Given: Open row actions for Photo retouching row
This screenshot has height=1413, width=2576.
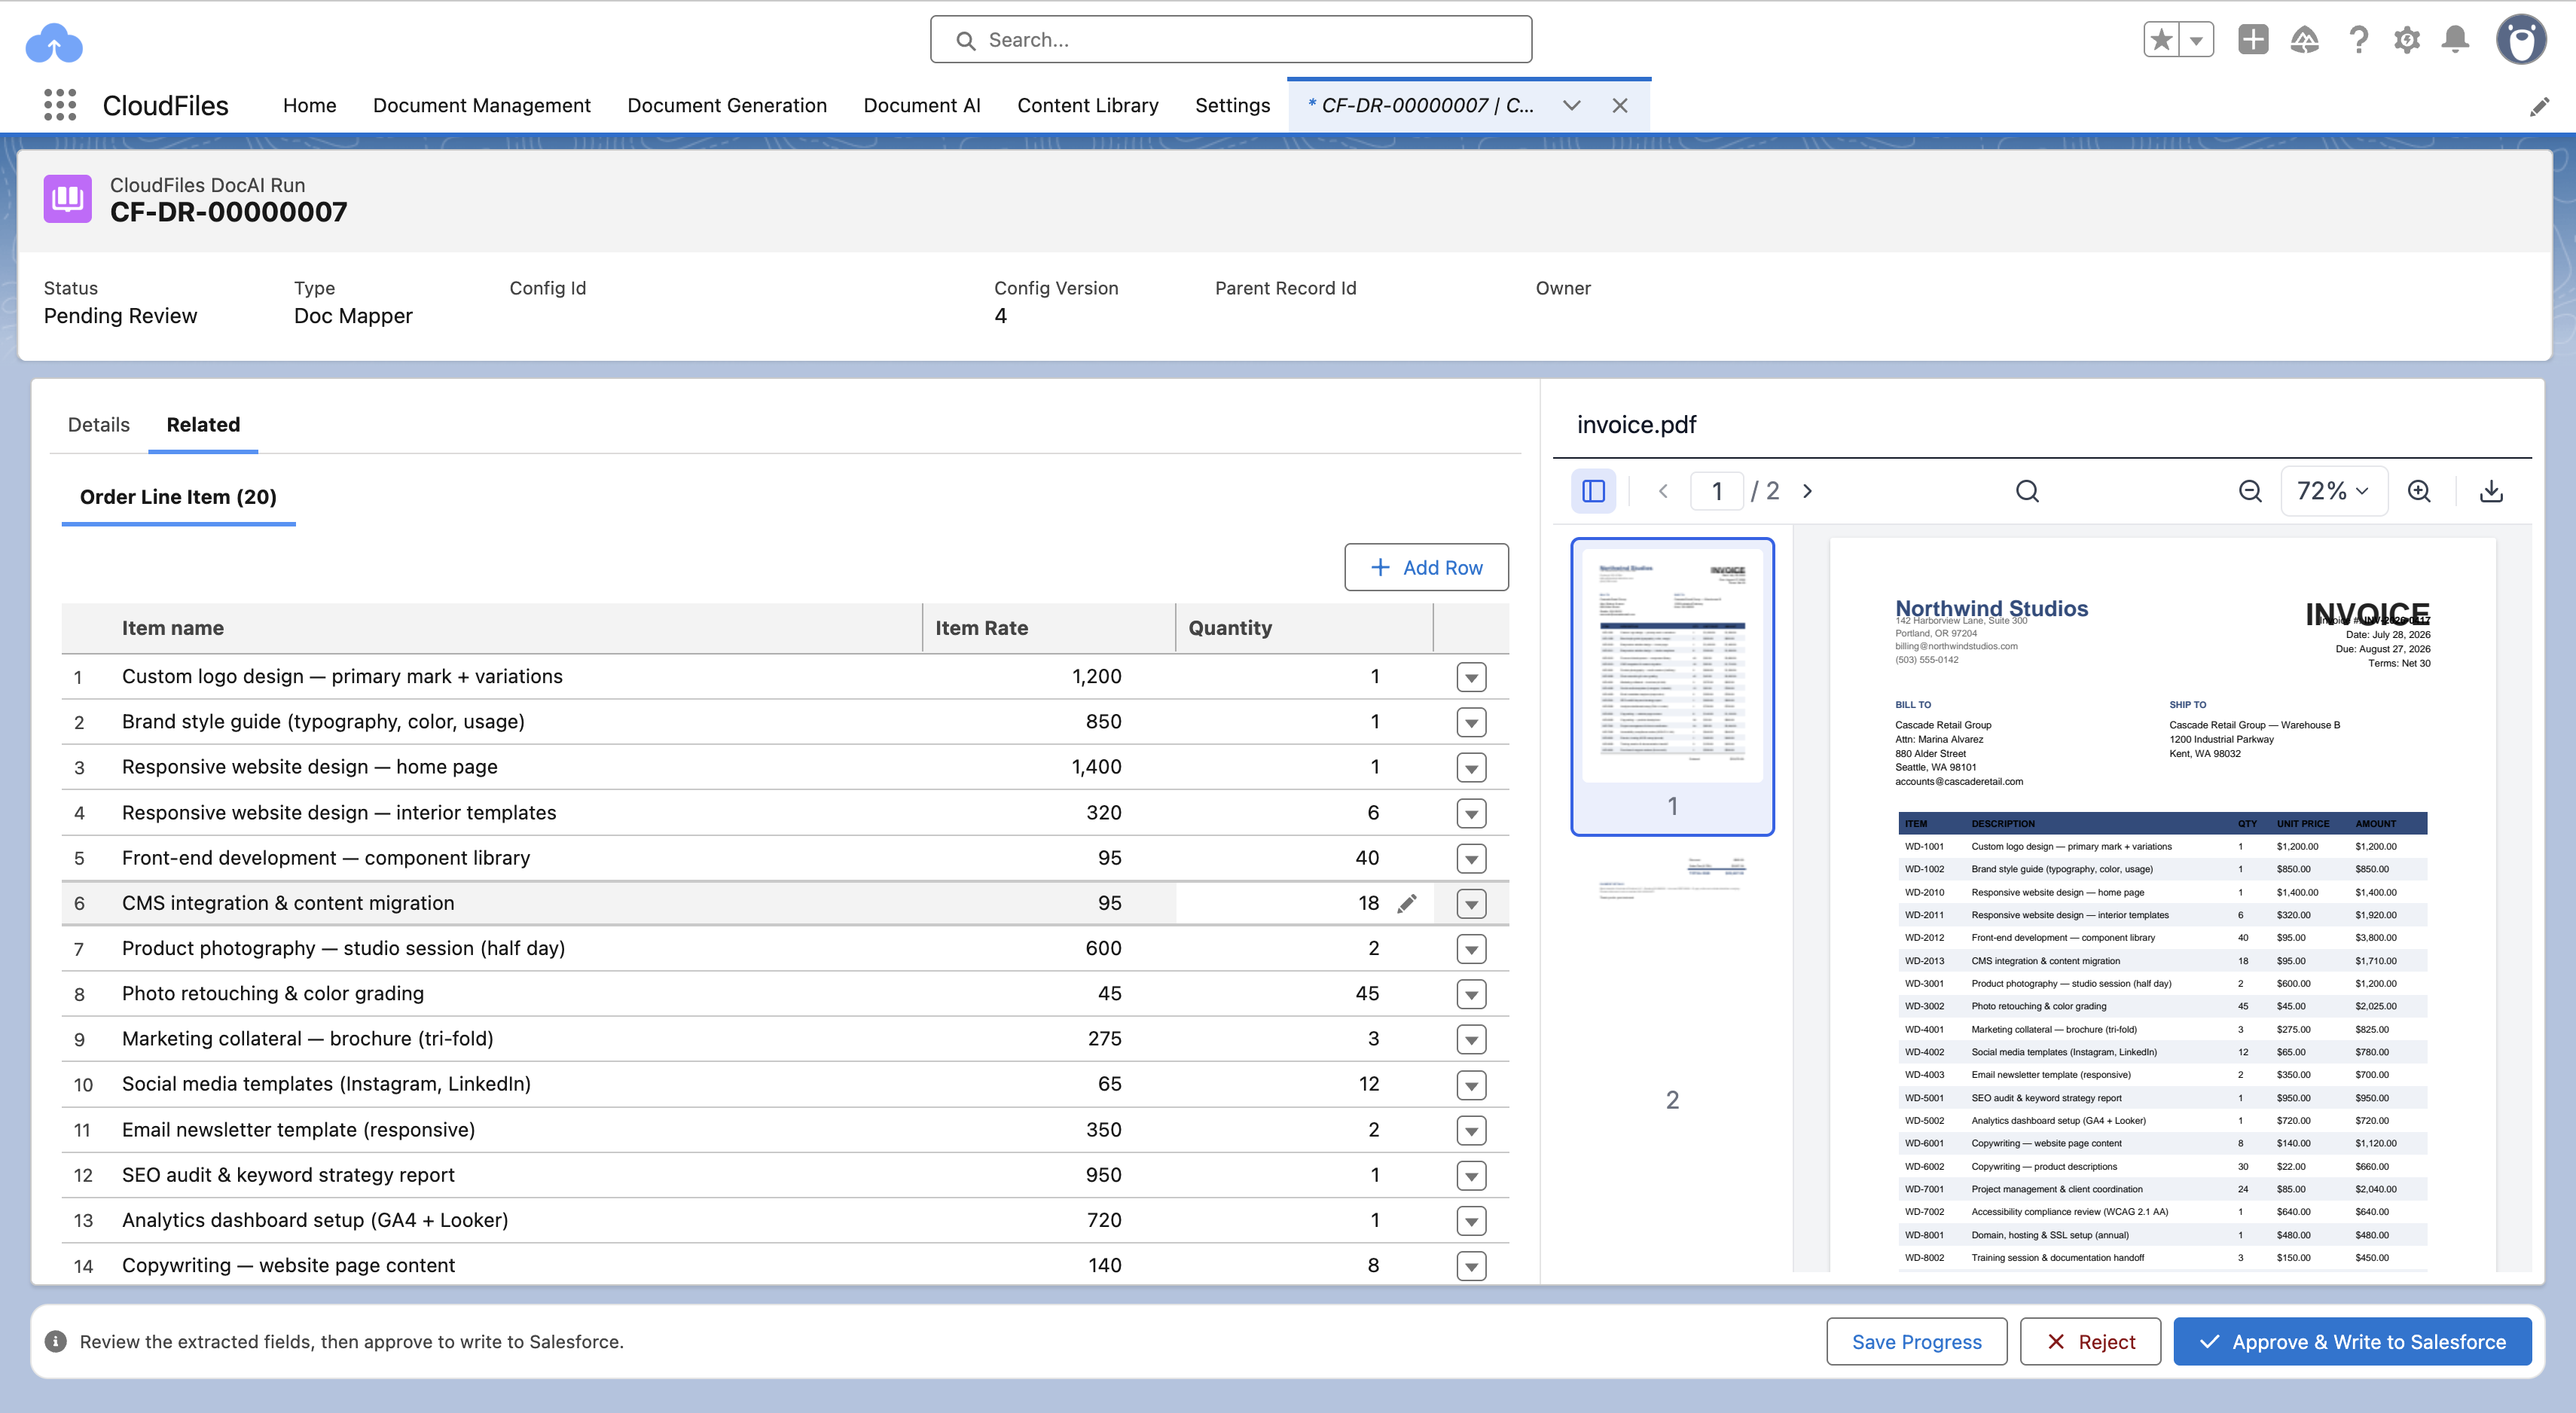Looking at the screenshot, I should (1471, 994).
